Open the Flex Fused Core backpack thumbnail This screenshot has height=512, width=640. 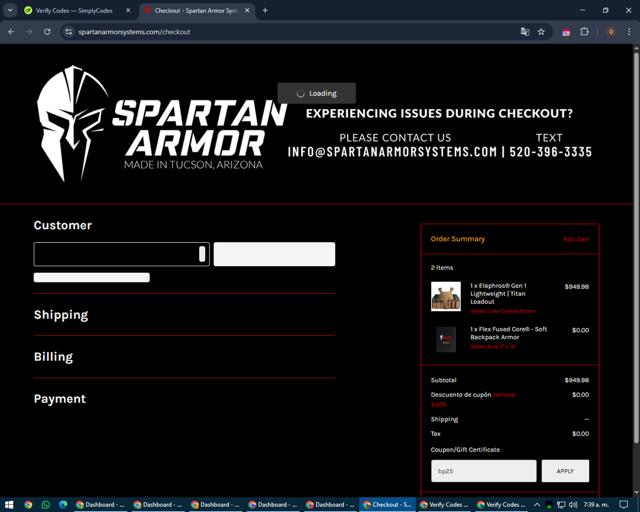tap(446, 338)
